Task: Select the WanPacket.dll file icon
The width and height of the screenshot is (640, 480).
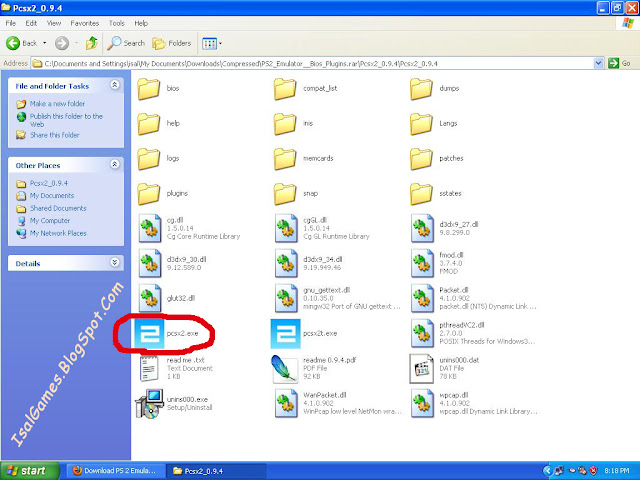Action: [x=286, y=403]
